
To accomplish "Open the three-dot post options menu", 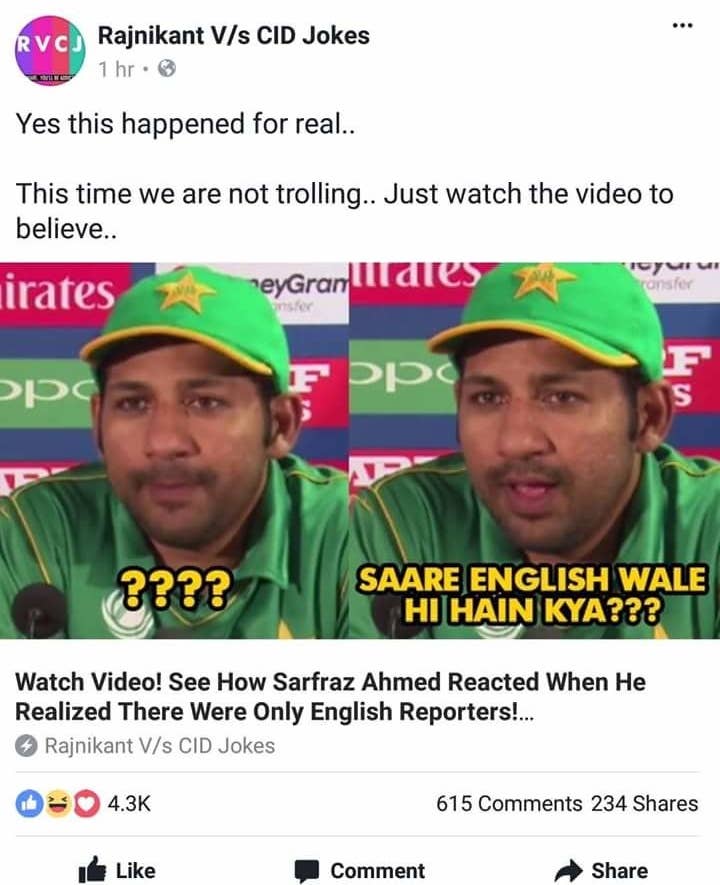I will pyautogui.click(x=682, y=25).
